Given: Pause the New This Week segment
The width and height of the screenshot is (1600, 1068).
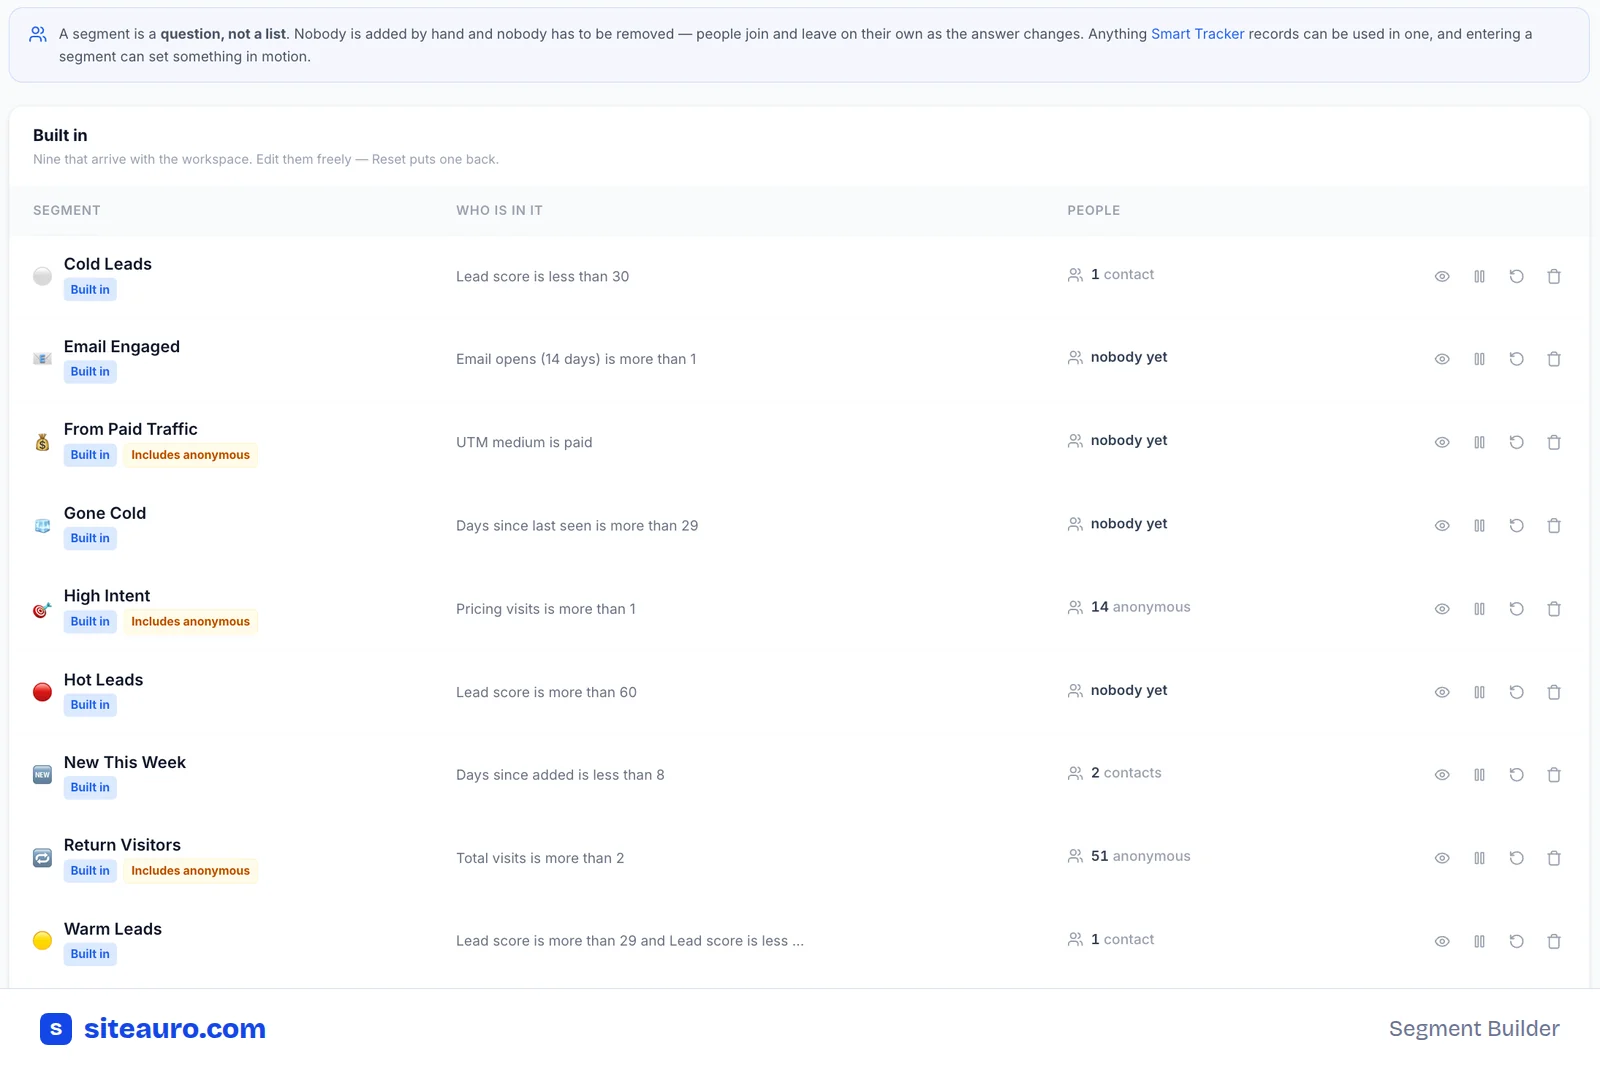Looking at the screenshot, I should 1479,775.
